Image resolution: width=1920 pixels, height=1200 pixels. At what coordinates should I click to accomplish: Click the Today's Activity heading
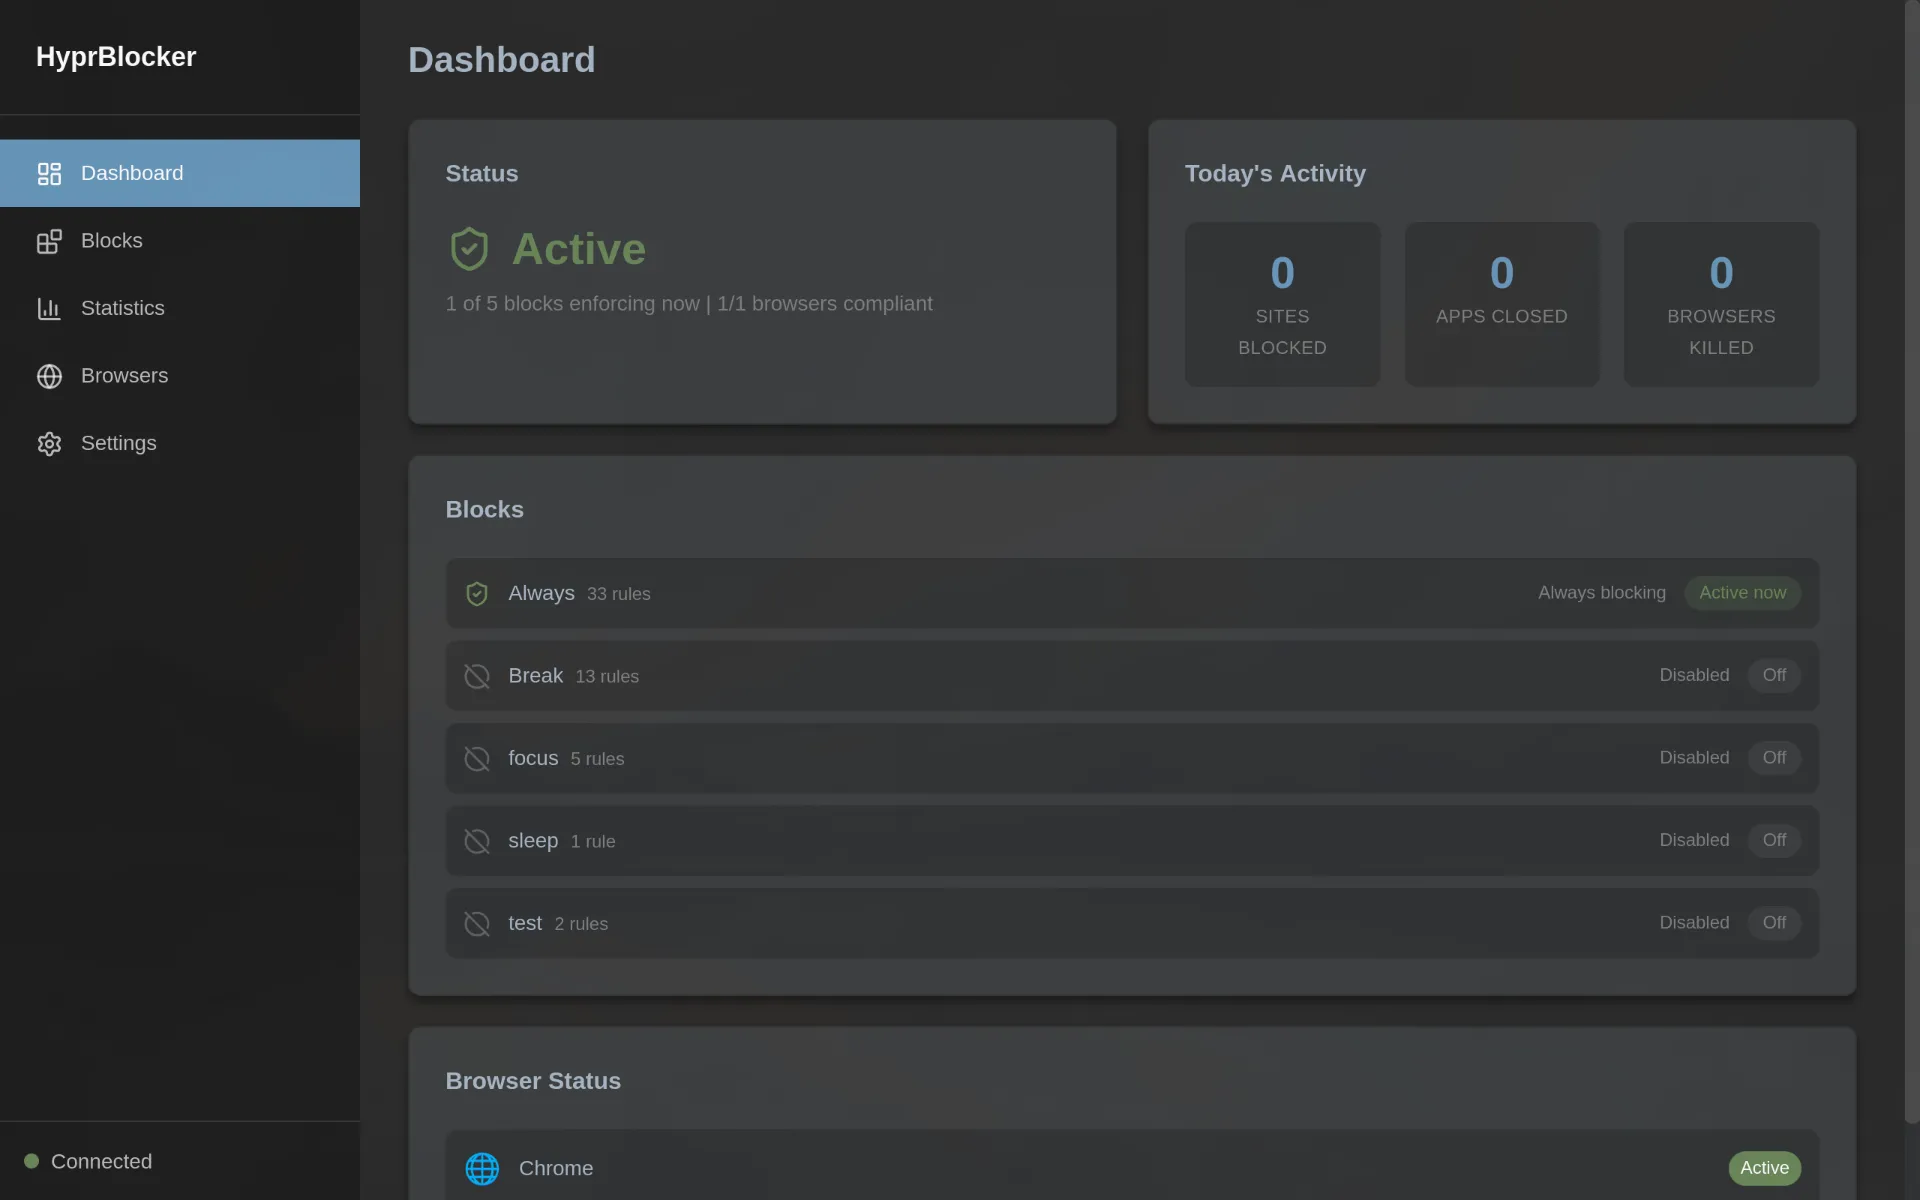[x=1275, y=173]
